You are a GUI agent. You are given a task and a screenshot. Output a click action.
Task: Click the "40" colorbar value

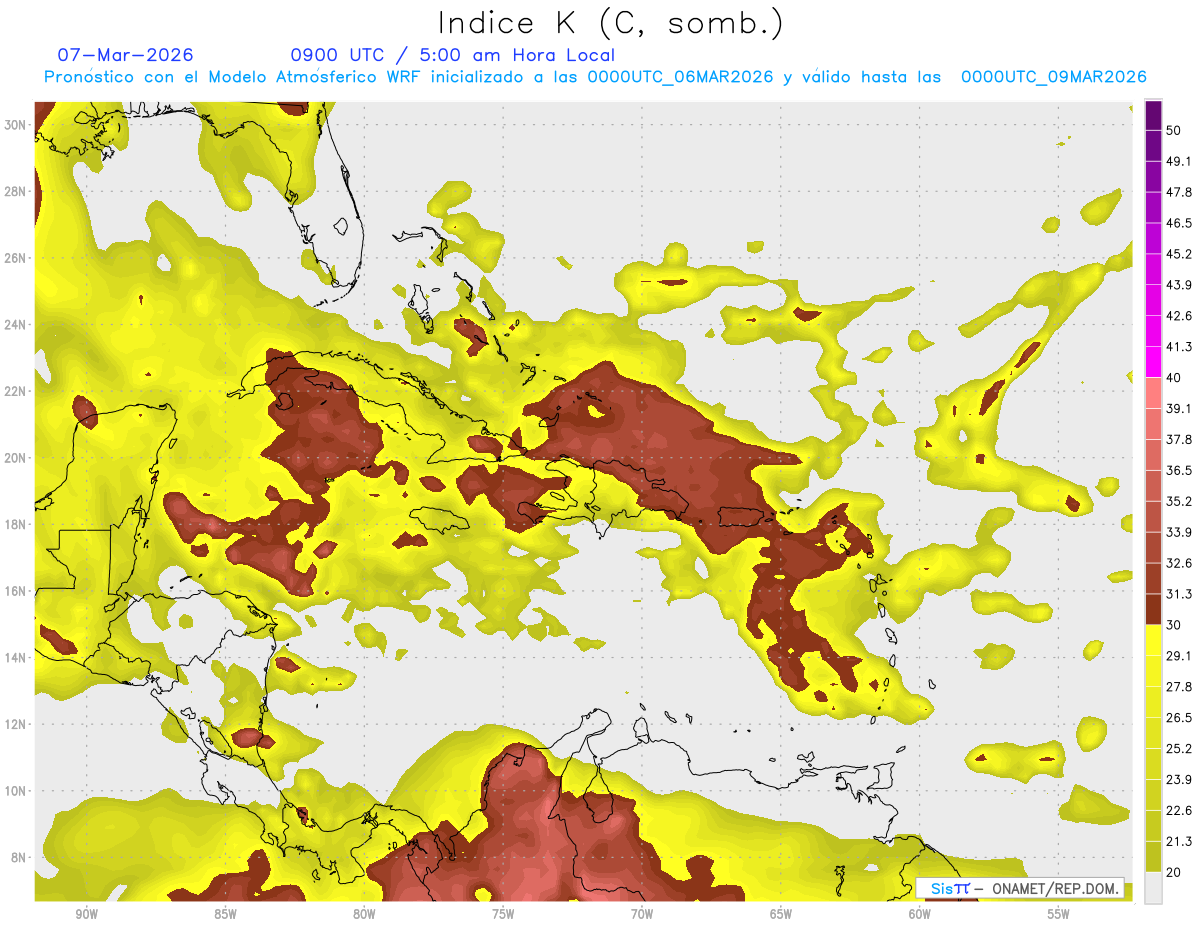point(1174,377)
